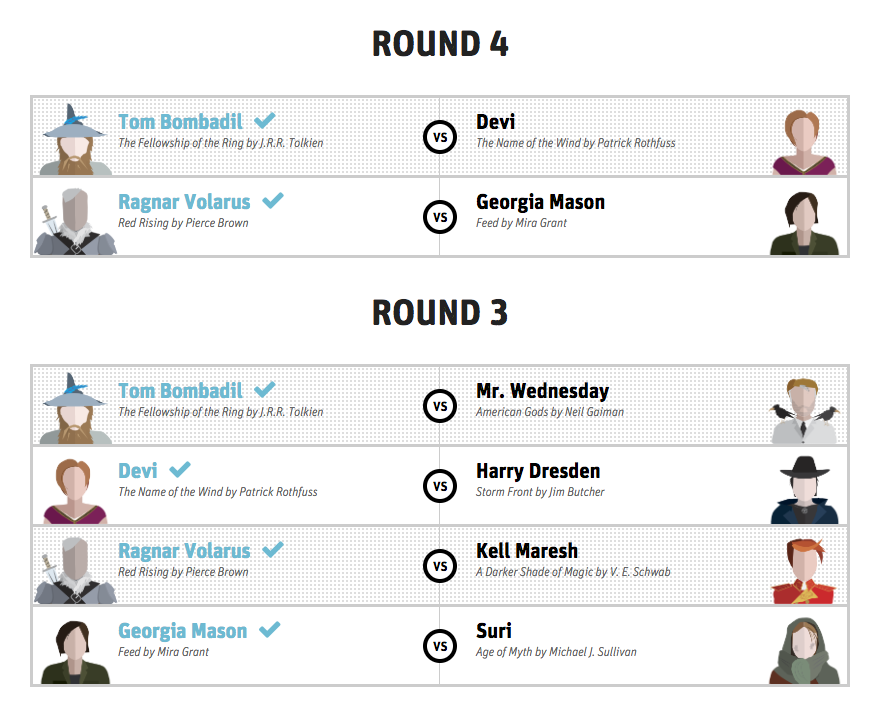This screenshot has width=891, height=718.
Task: Click Harry Dresden's black-hat avatar
Action: (x=805, y=490)
